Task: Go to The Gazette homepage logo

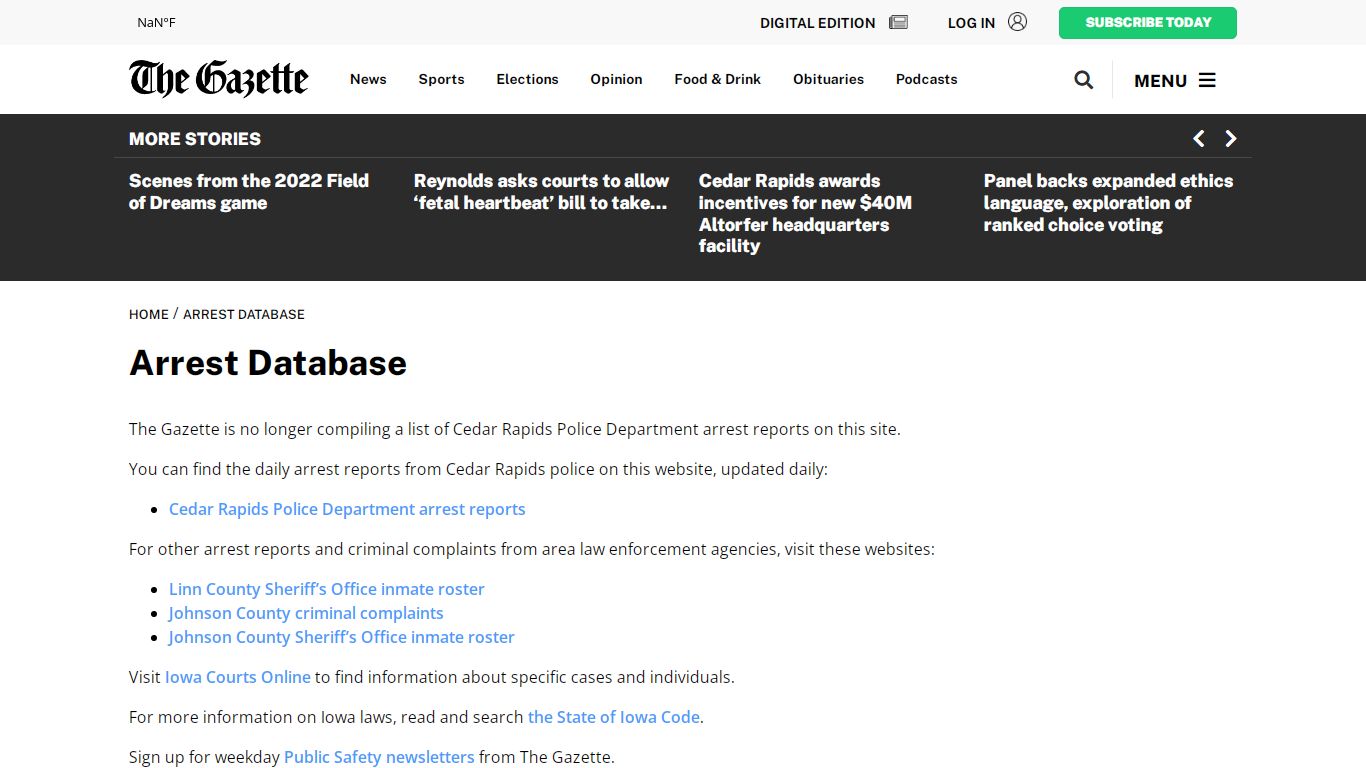Action: [x=219, y=79]
